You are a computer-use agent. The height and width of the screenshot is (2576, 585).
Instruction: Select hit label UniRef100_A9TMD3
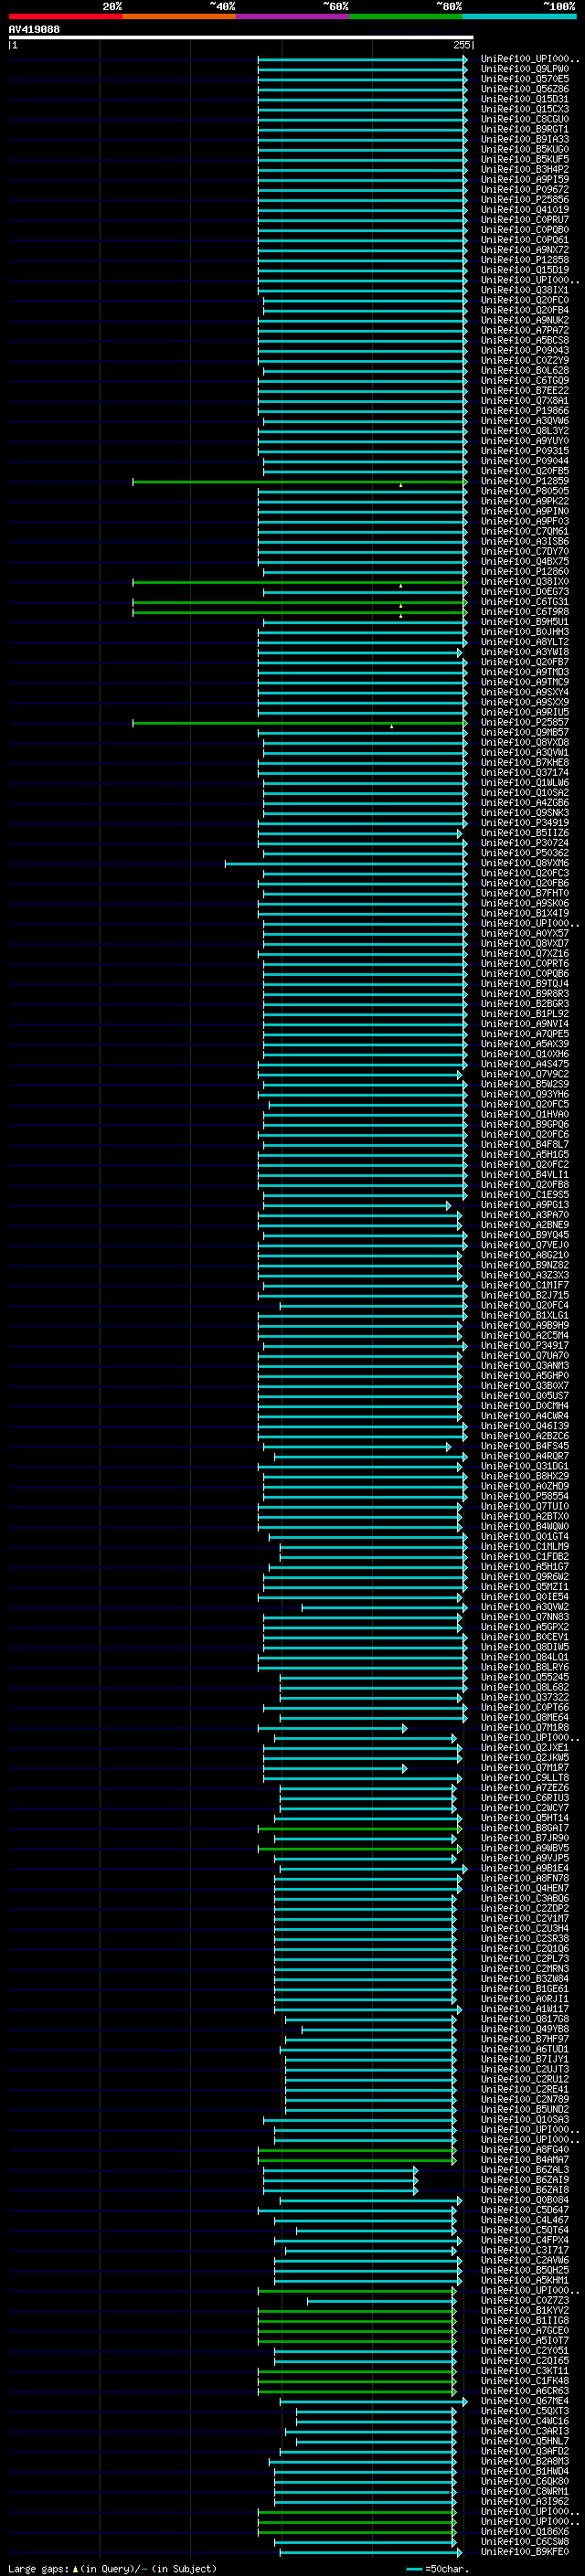(525, 672)
